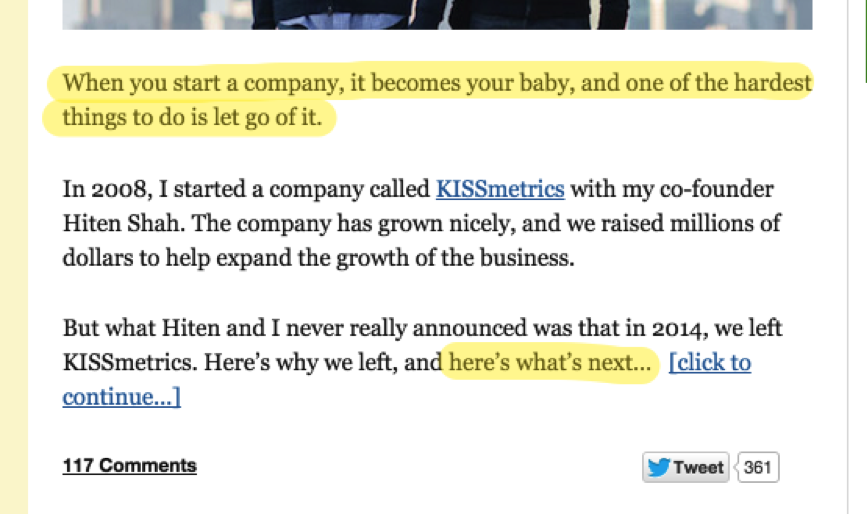Open the KISSmetrics hyperlink
The width and height of the screenshot is (868, 515).
coord(500,188)
